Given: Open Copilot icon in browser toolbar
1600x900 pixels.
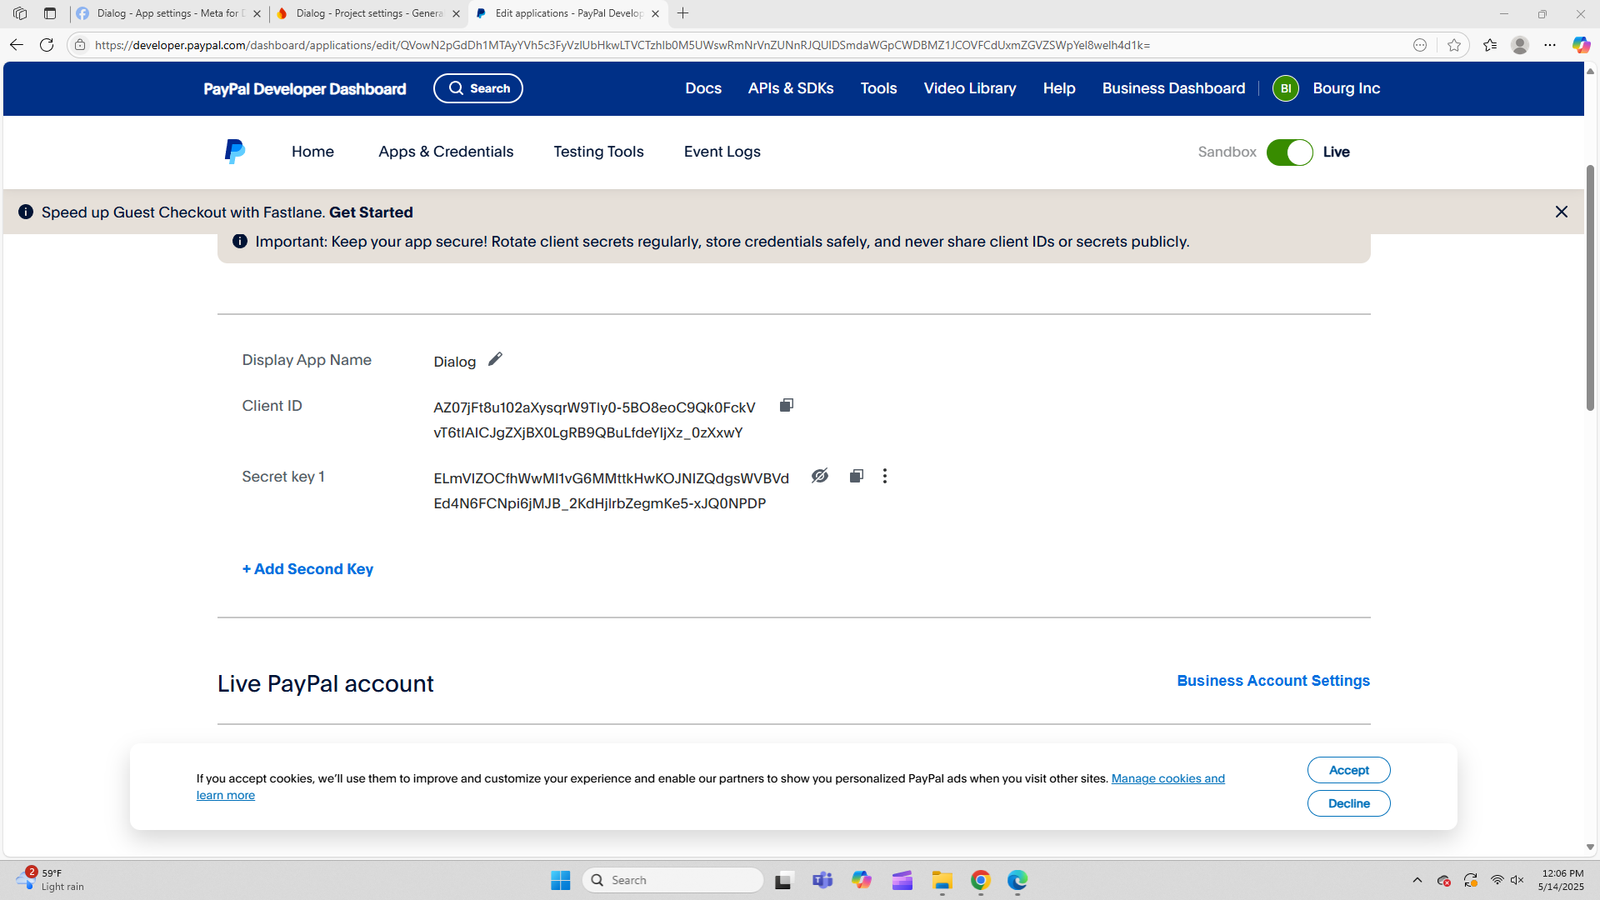Looking at the screenshot, I should (1581, 45).
